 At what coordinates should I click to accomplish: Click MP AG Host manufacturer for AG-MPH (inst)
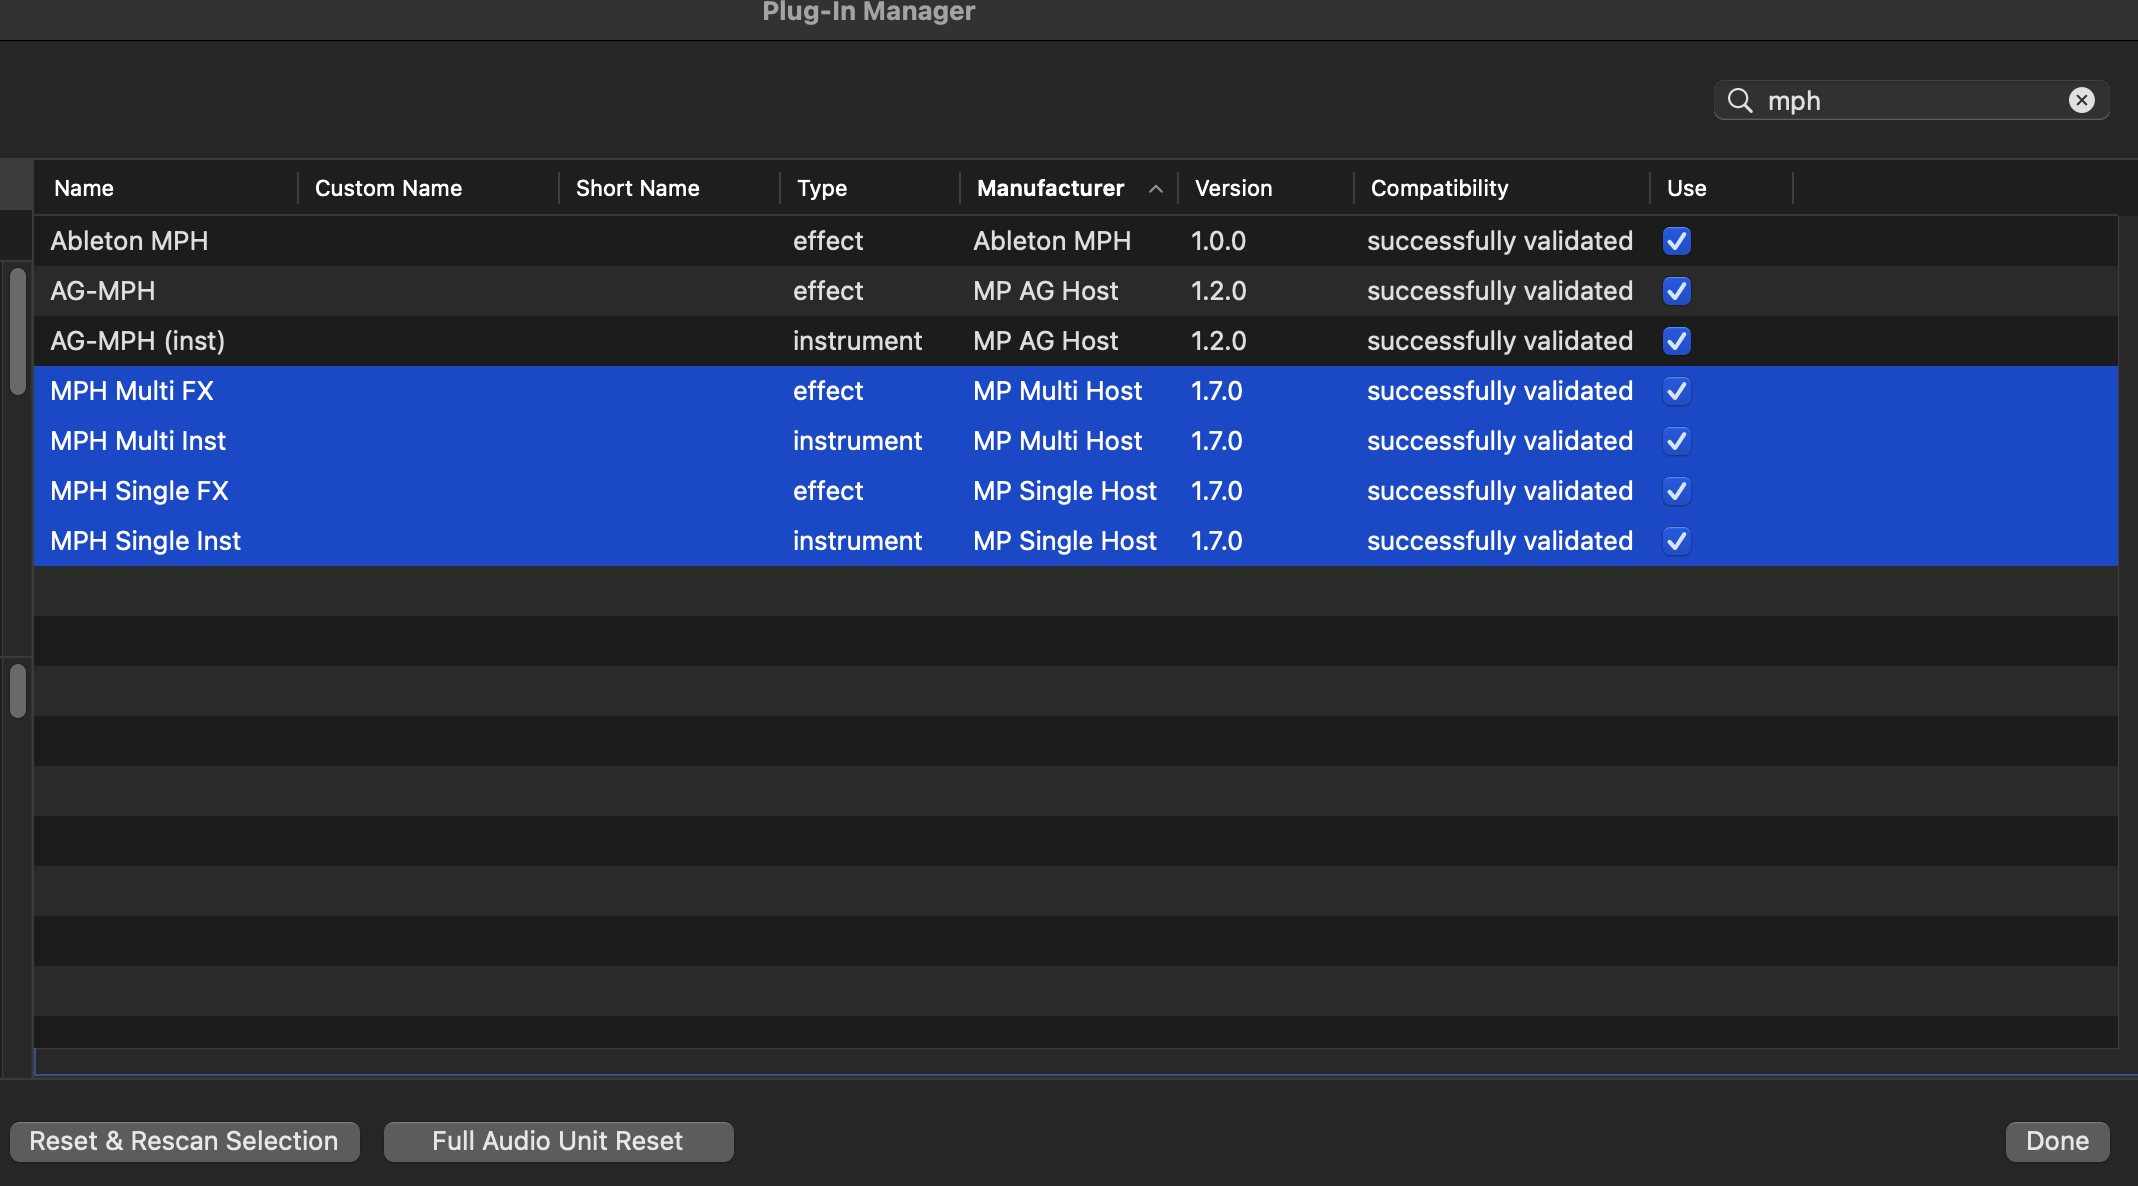[1045, 341]
